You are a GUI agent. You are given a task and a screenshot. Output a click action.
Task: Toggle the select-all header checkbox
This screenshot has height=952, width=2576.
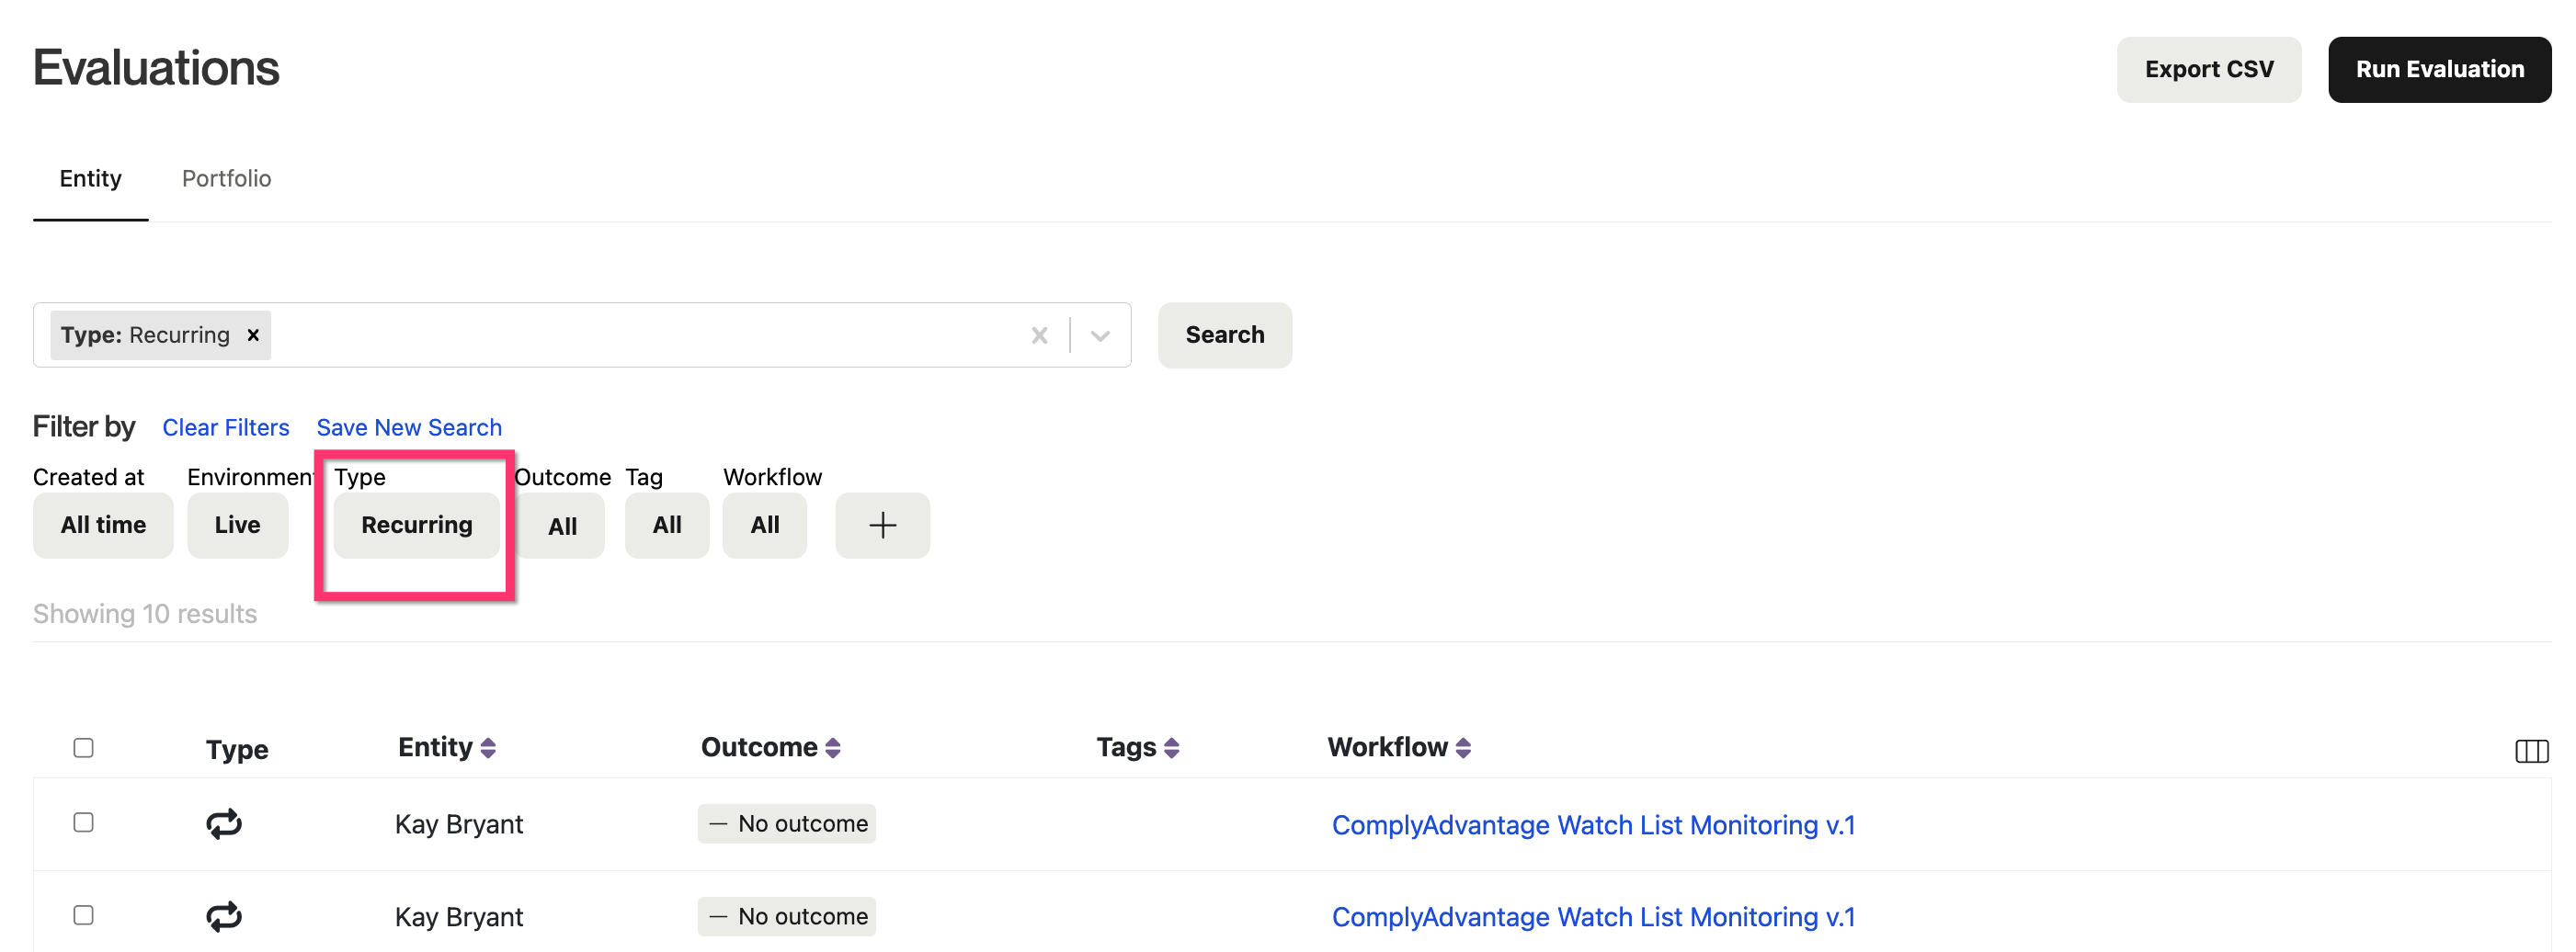point(84,748)
